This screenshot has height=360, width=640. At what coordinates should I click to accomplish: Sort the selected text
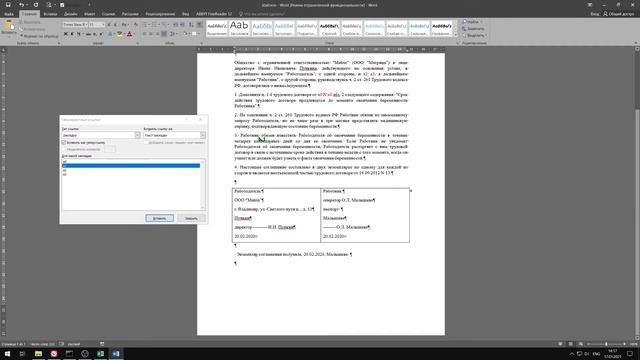(x=191, y=25)
